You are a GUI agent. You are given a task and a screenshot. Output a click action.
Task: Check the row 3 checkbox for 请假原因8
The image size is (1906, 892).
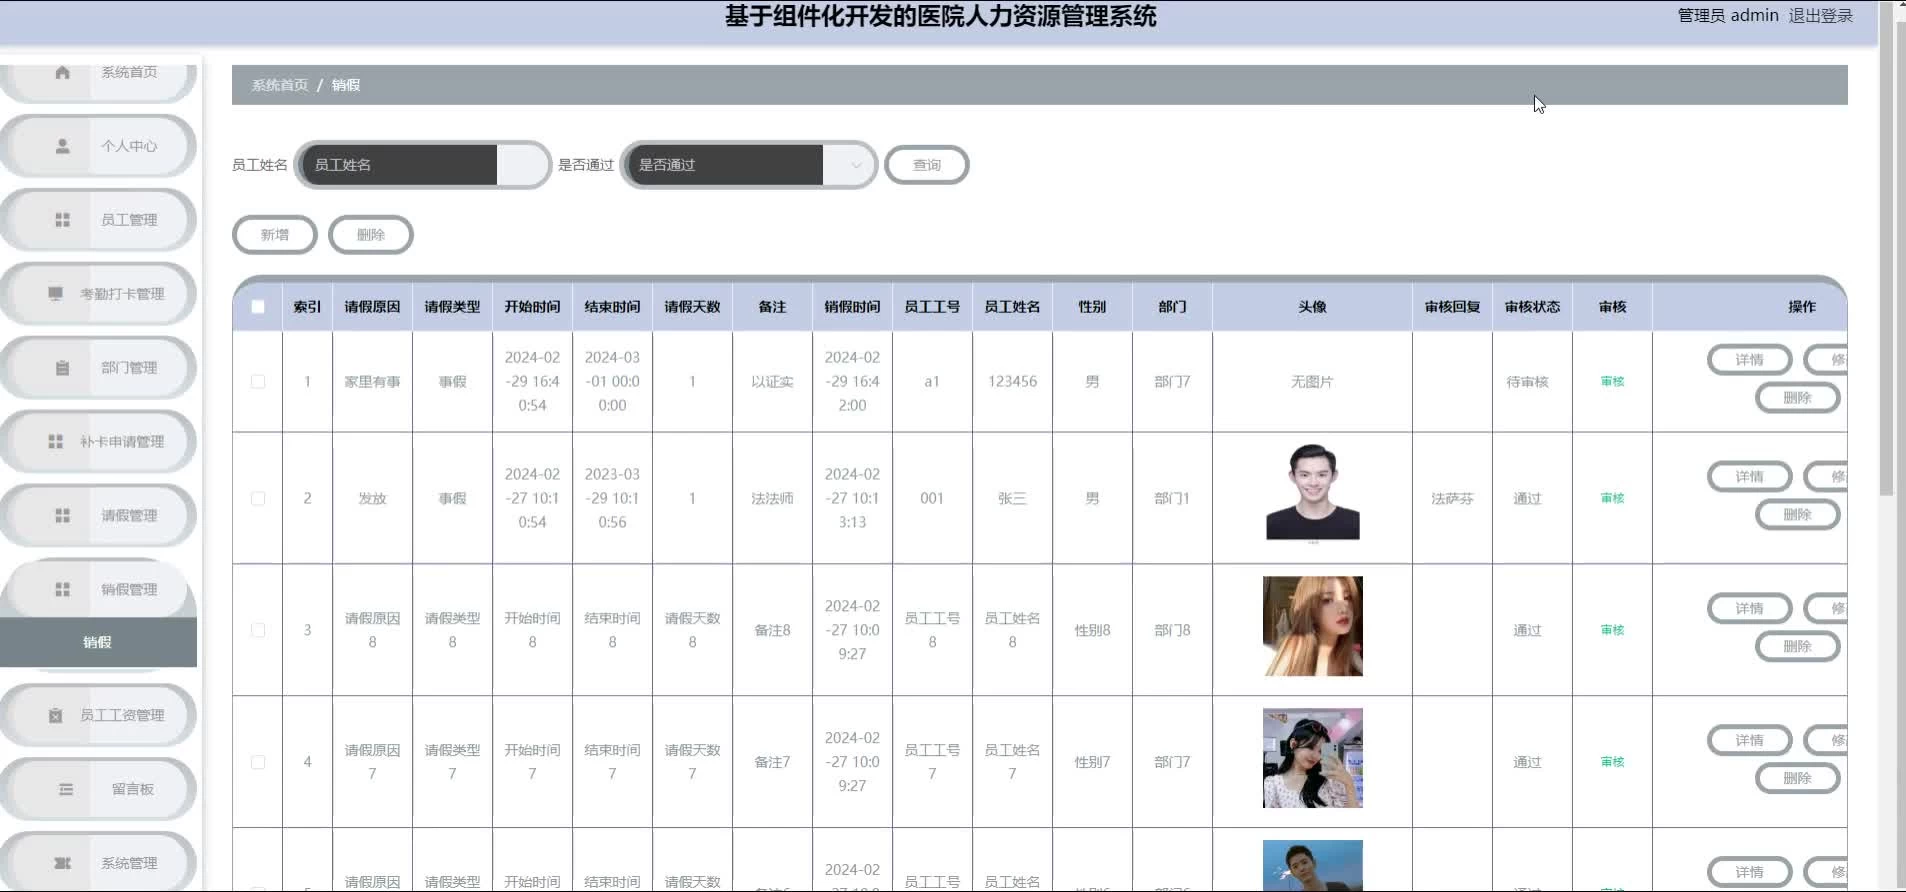(258, 630)
